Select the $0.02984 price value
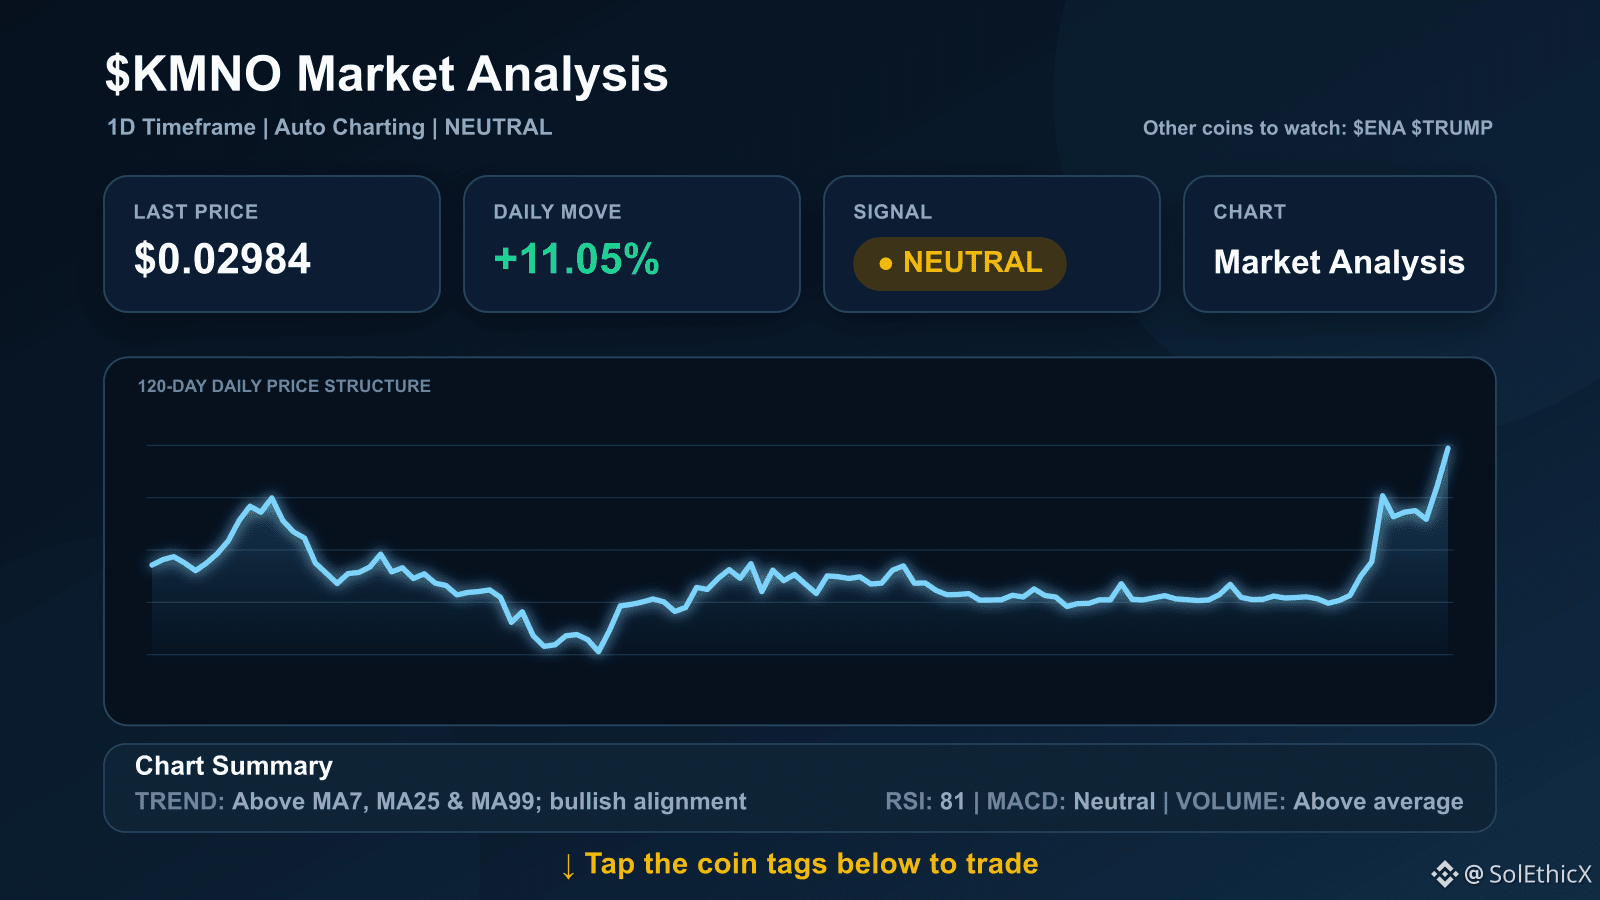This screenshot has height=900, width=1600. coord(223,259)
